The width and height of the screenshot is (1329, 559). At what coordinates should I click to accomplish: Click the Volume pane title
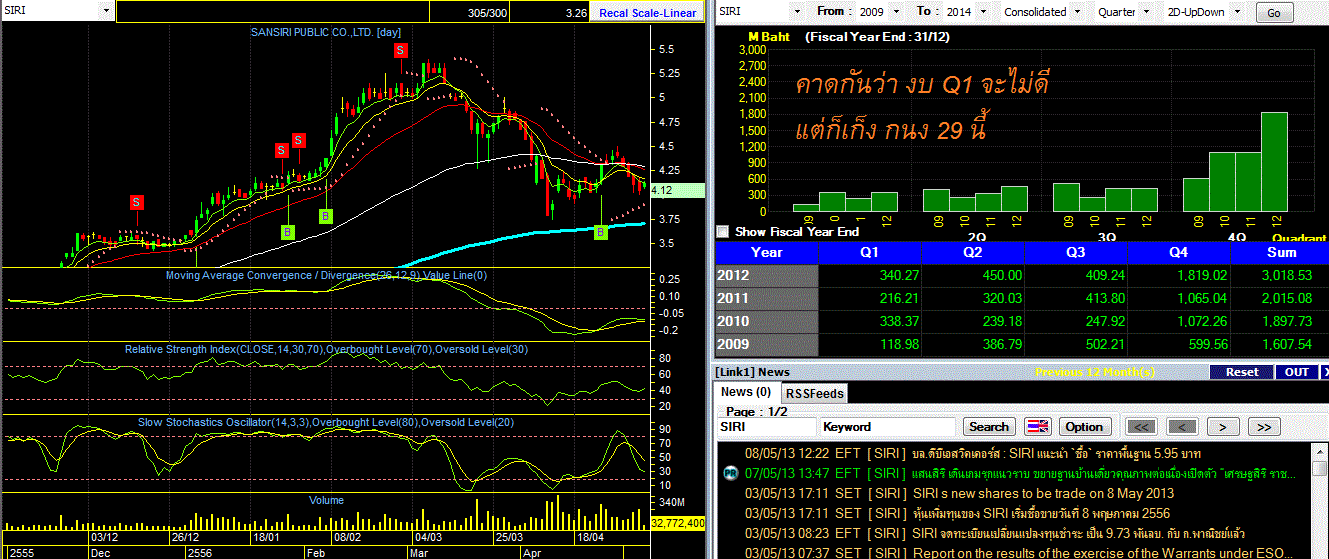click(326, 500)
